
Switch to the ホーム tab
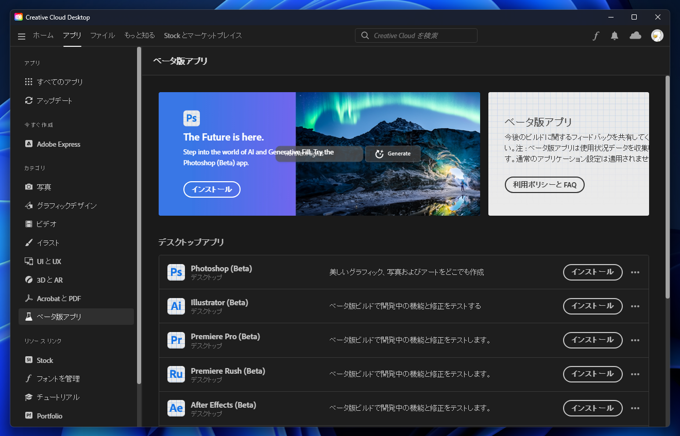(x=43, y=36)
